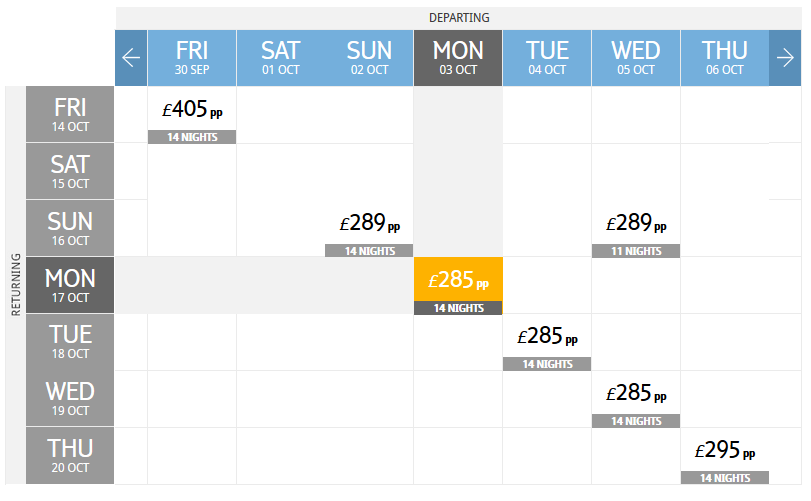The image size is (811, 501).
Task: Choose the £295 pp Thursday fare
Action: pyautogui.click(x=725, y=456)
